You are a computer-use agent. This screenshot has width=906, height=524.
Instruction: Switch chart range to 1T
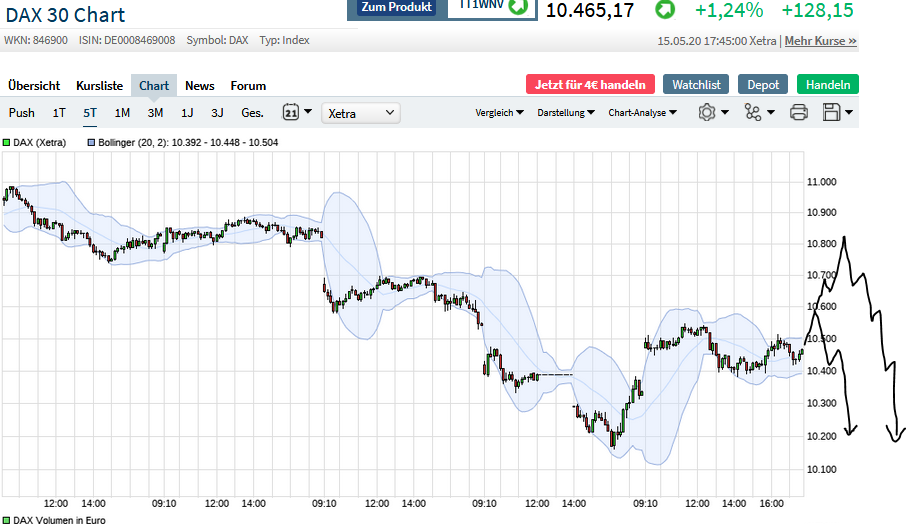pos(59,113)
